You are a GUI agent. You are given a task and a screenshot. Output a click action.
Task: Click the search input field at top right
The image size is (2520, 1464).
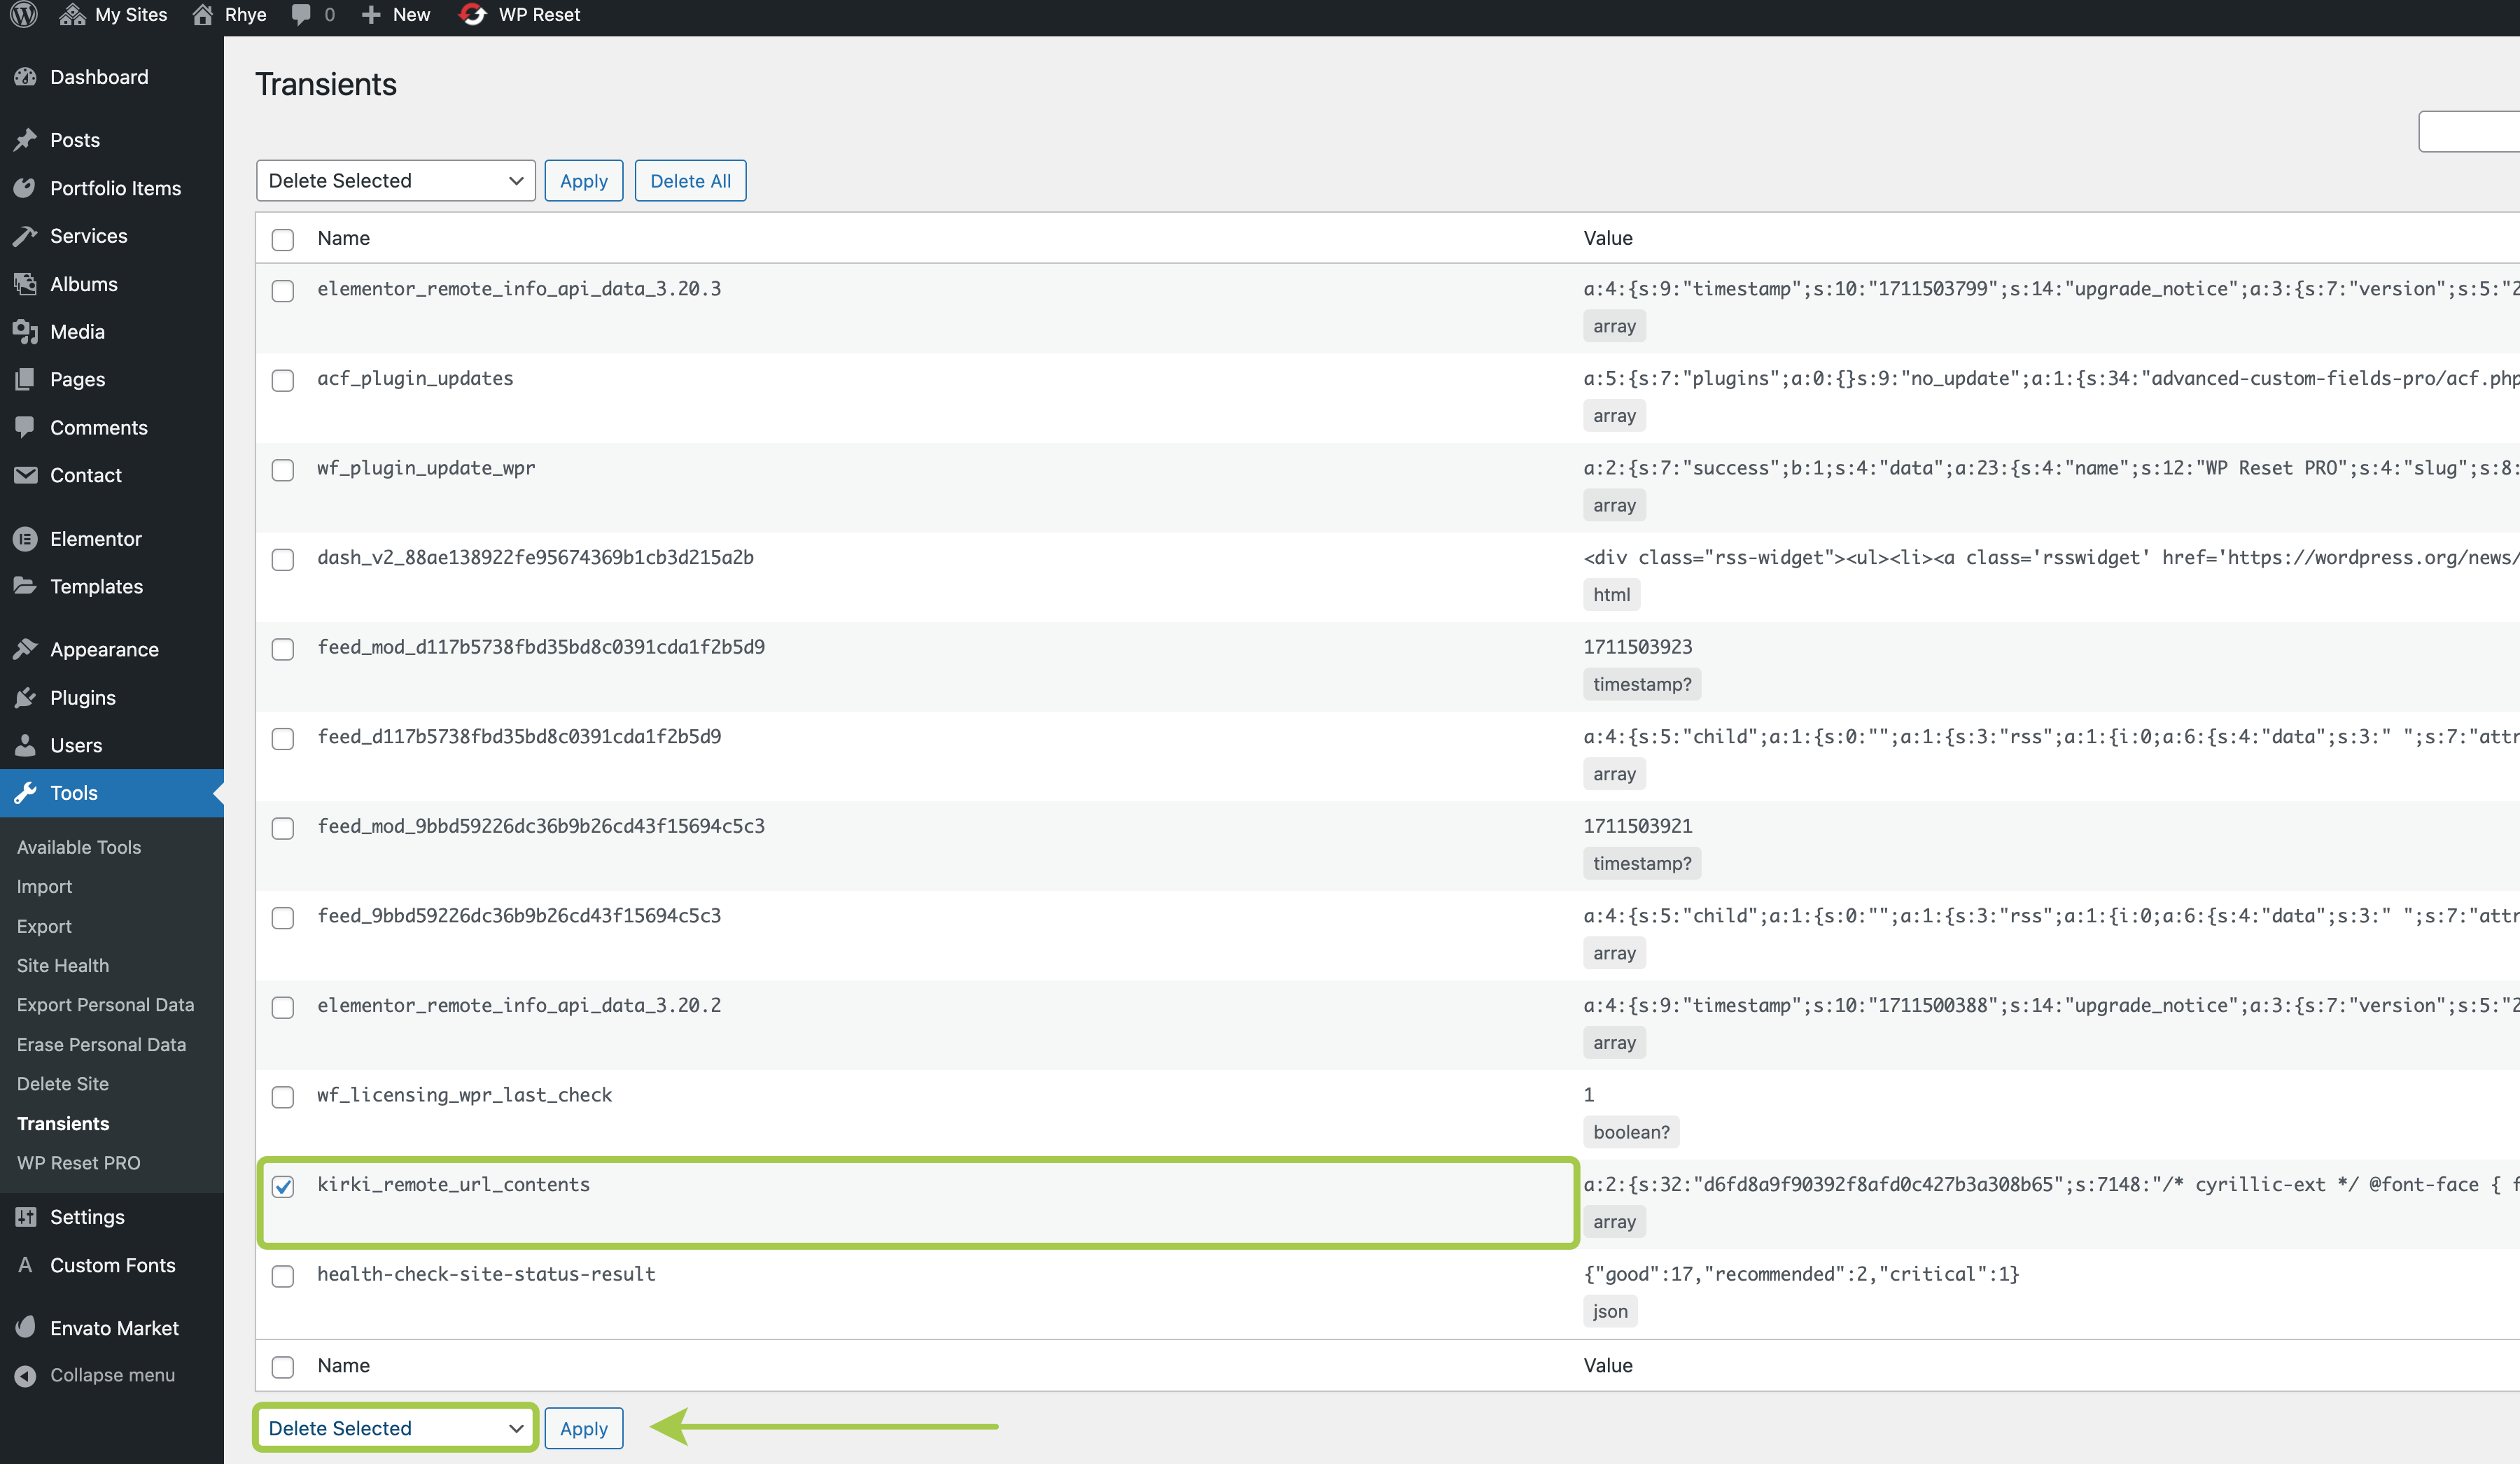[2470, 132]
